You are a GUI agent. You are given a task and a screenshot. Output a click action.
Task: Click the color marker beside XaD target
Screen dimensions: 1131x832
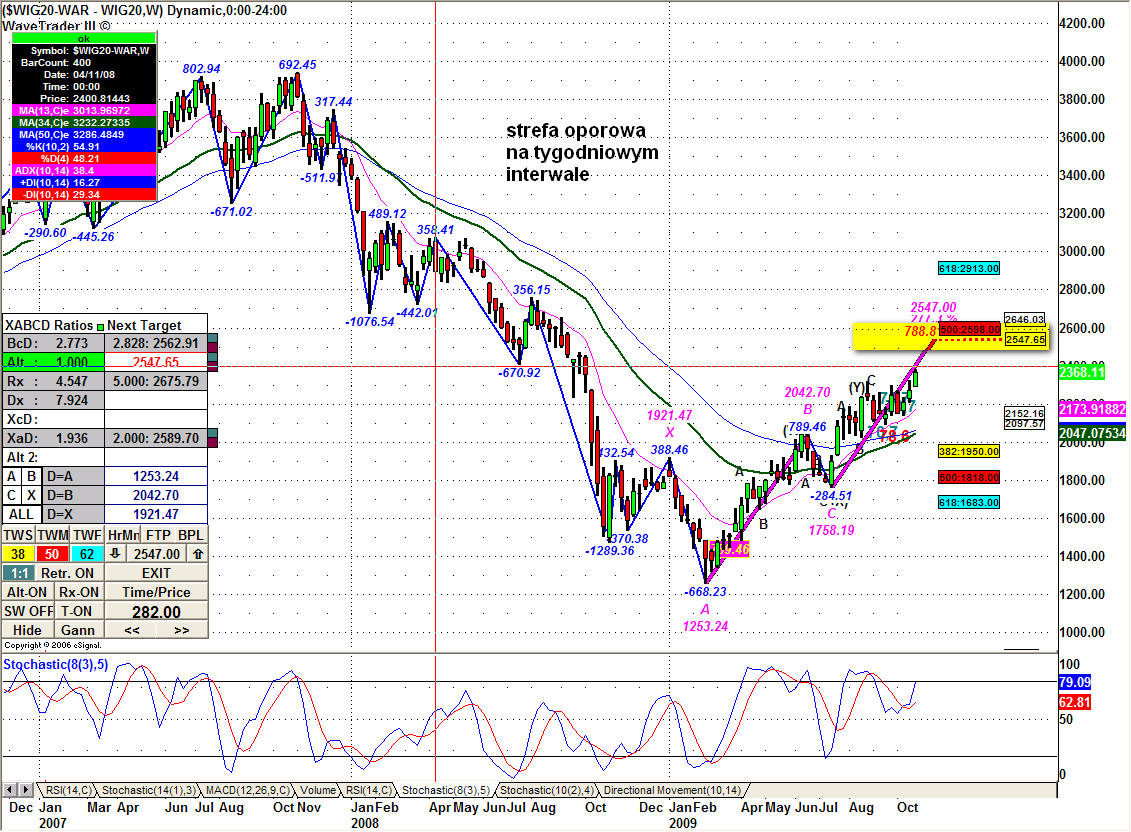(x=213, y=438)
